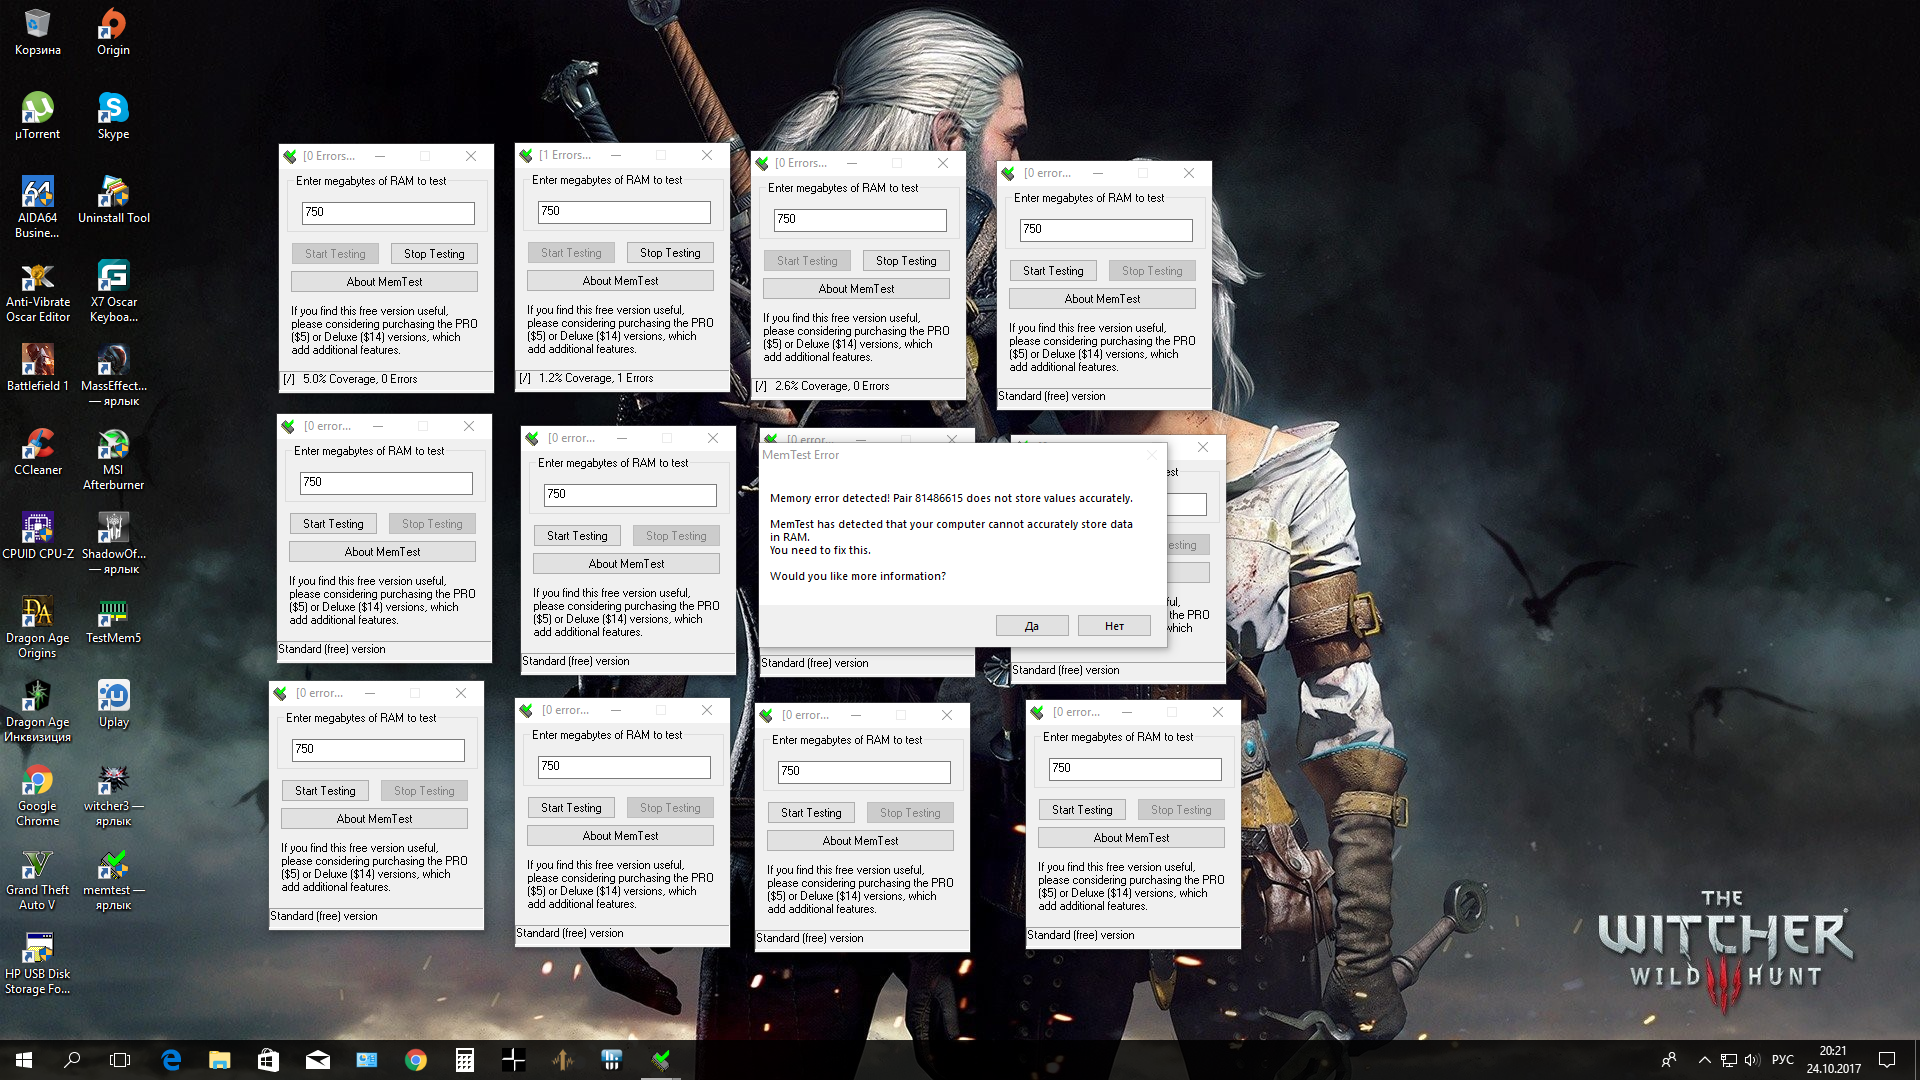Open the AIDA64 Business desktop icon

[x=38, y=207]
